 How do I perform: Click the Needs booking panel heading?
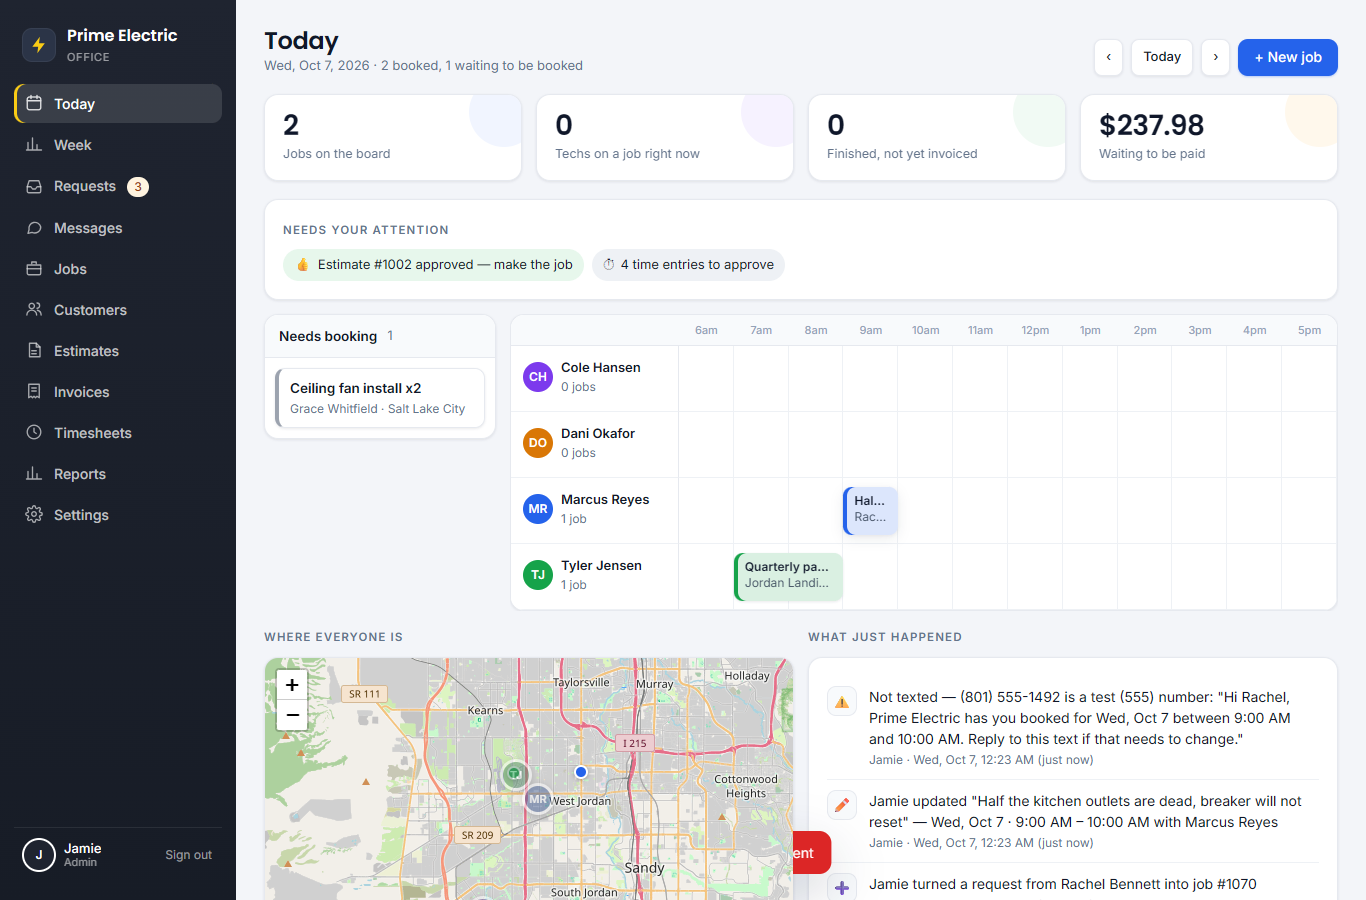click(x=328, y=336)
